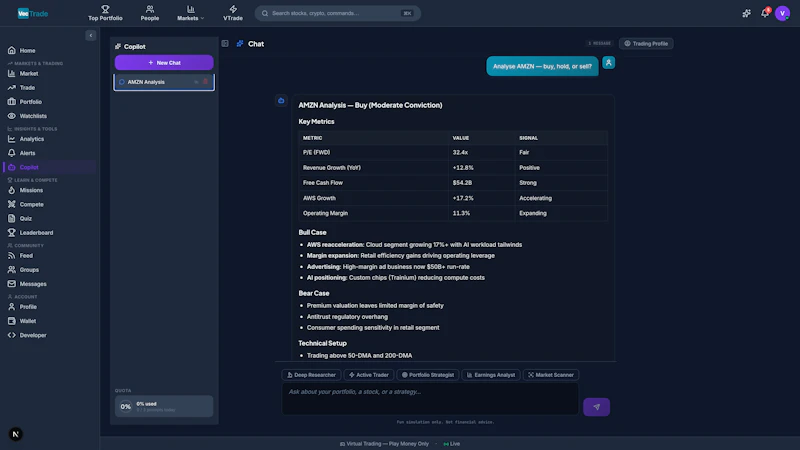The image size is (800, 450).
Task: Select the Active Trader agent
Action: pyautogui.click(x=369, y=375)
